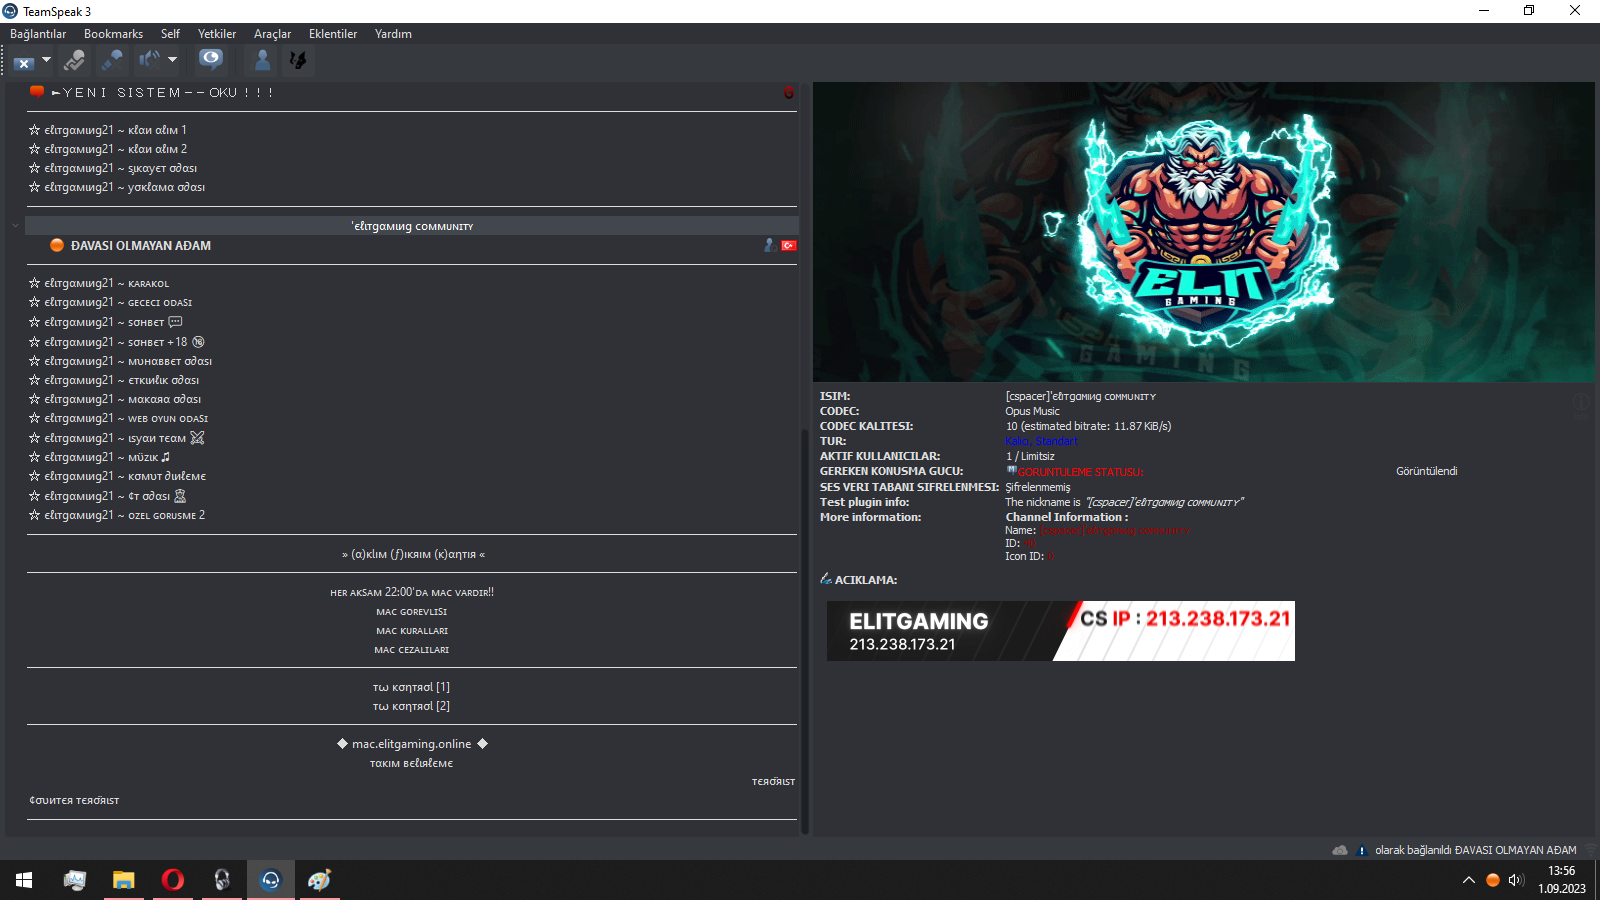Toggle microphone mute in the toolbar

coord(112,61)
